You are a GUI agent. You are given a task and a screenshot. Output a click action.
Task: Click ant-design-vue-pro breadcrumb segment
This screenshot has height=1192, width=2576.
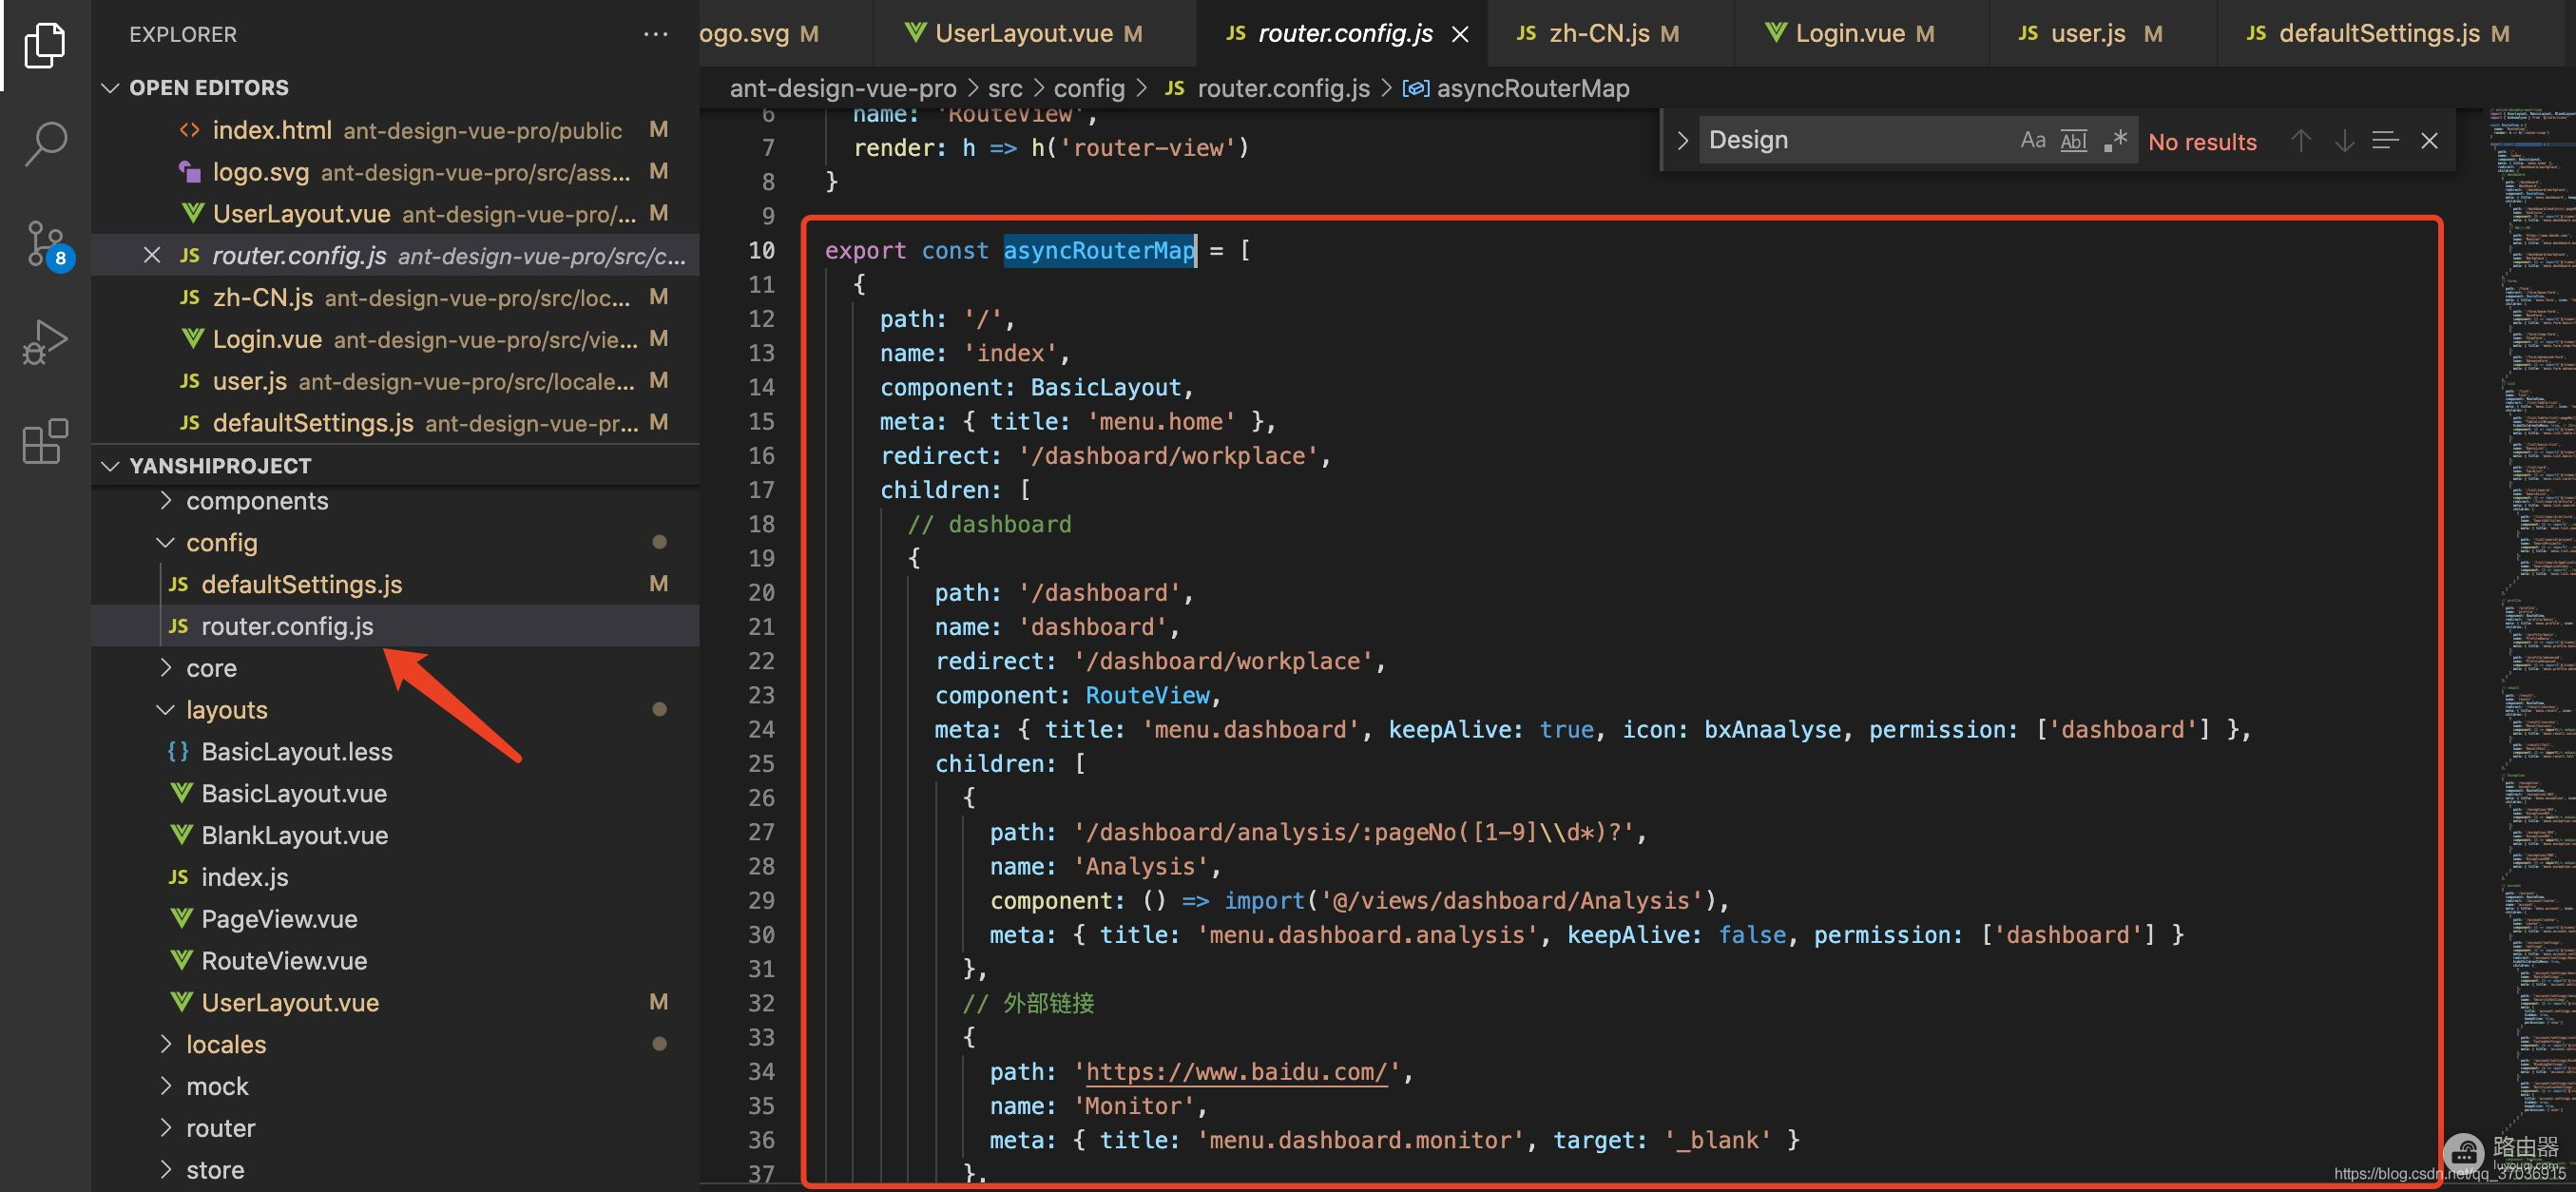pos(842,89)
